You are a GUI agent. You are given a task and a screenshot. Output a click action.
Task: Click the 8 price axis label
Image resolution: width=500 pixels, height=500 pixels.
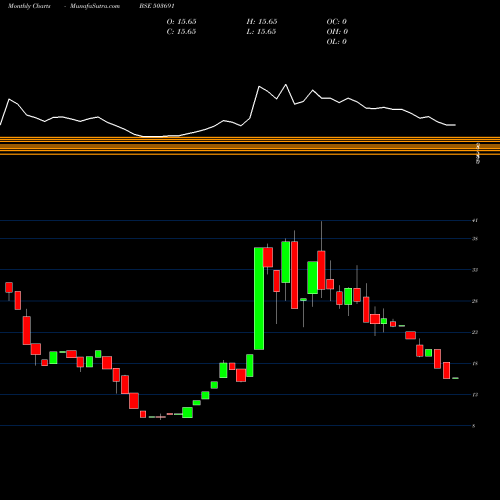coord(474,426)
